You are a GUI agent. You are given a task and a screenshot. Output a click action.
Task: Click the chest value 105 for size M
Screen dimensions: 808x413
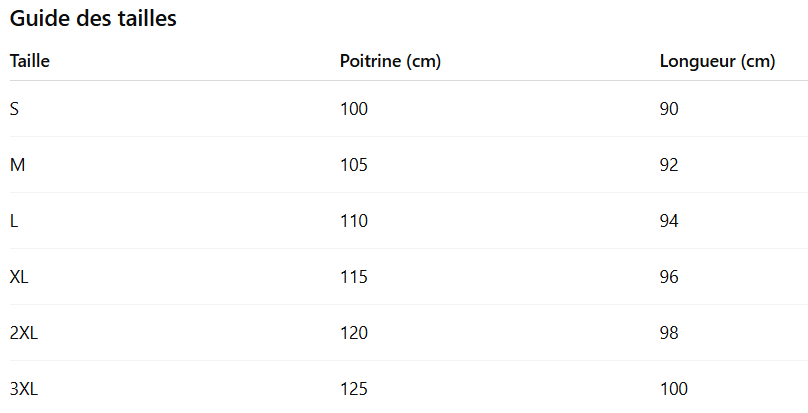354,164
